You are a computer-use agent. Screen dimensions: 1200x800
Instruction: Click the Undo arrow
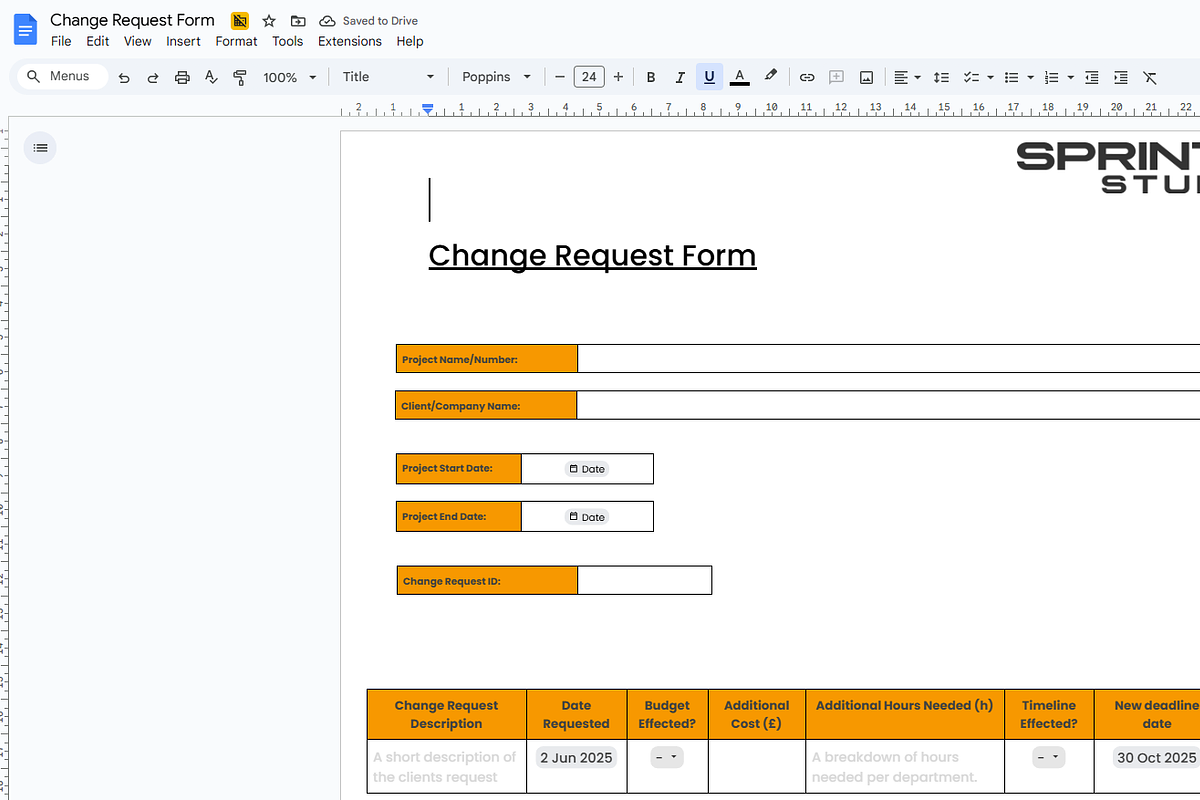(x=124, y=77)
